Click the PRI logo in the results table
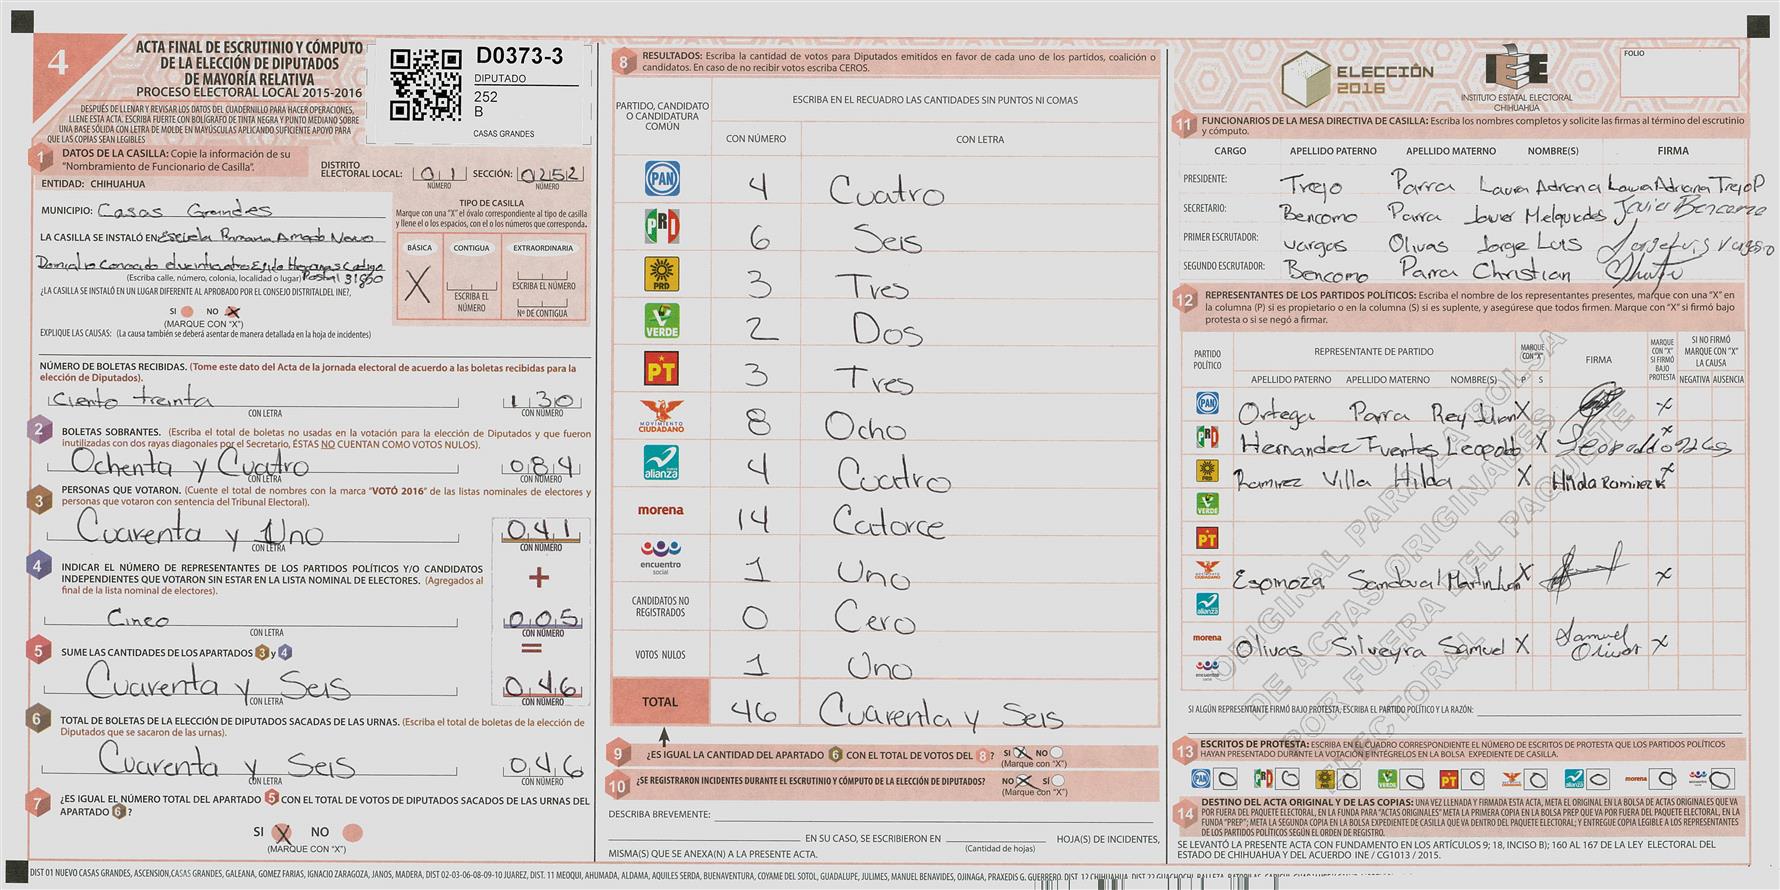This screenshot has width=1780, height=890. coord(661,227)
